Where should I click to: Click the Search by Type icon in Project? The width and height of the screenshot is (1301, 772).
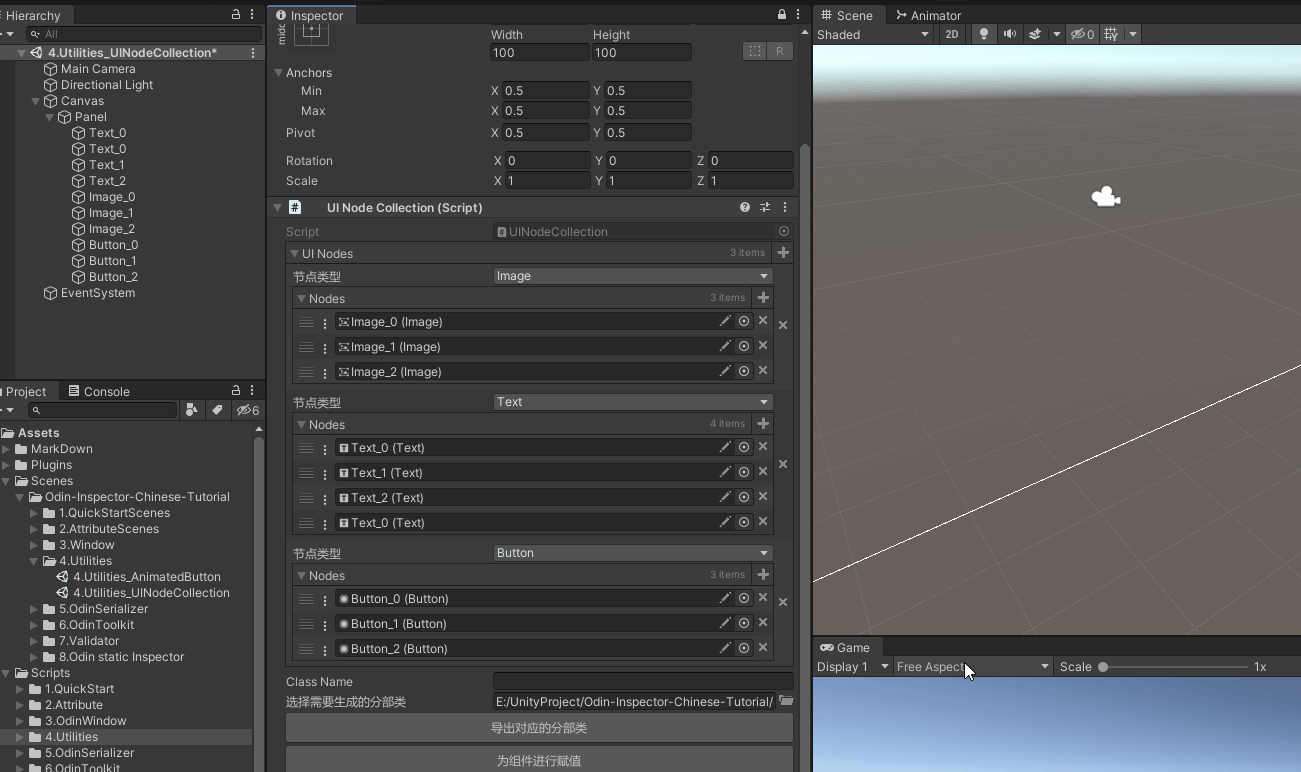(192, 410)
